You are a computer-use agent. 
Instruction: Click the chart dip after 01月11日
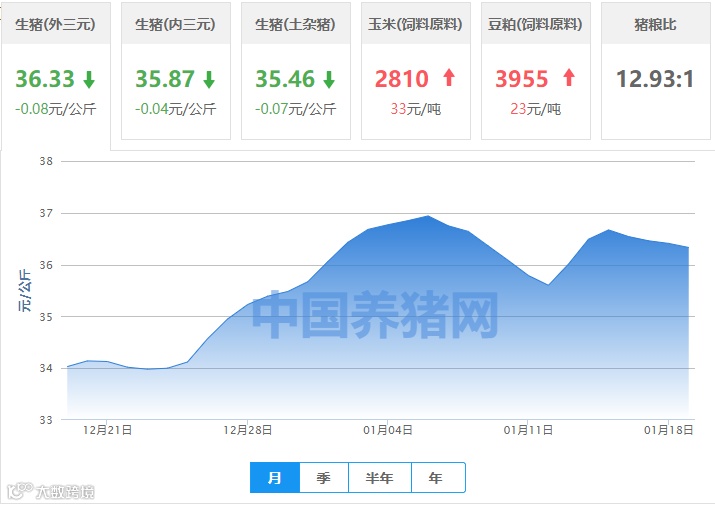point(548,285)
